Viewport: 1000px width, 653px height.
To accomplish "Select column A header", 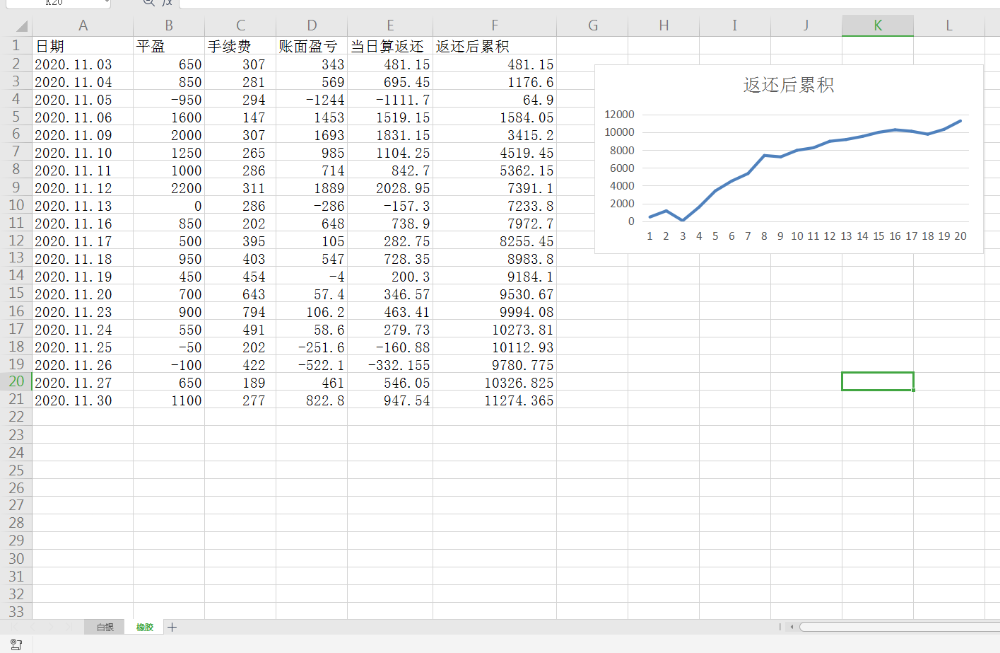I will point(83,26).
